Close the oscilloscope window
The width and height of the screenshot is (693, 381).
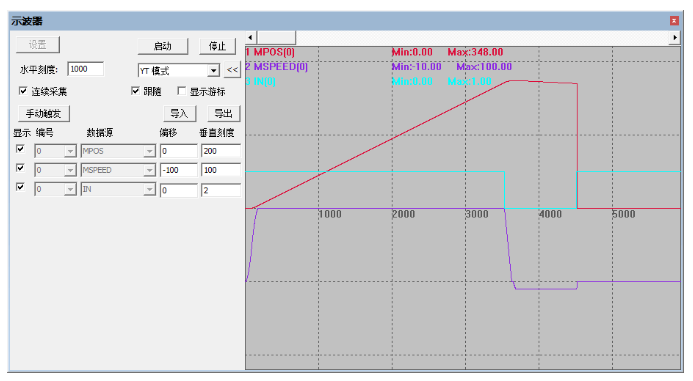pos(674,21)
